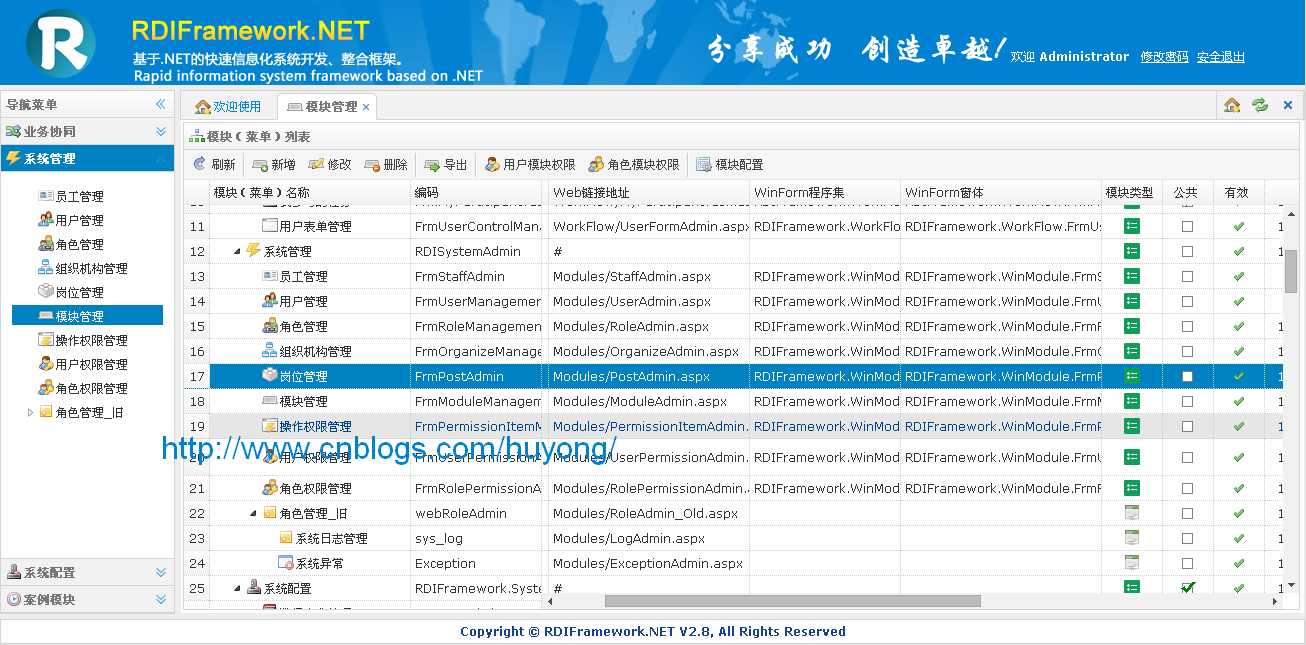Click the 删除 delete toolbar button
1306x645 pixels.
tap(386, 165)
